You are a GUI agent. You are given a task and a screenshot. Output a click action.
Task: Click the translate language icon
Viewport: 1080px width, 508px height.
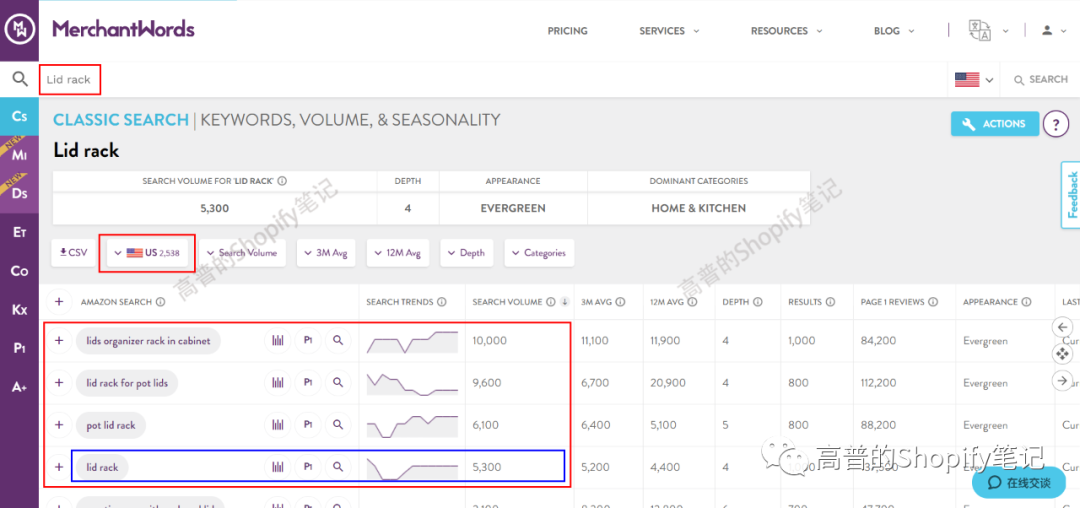(x=978, y=30)
